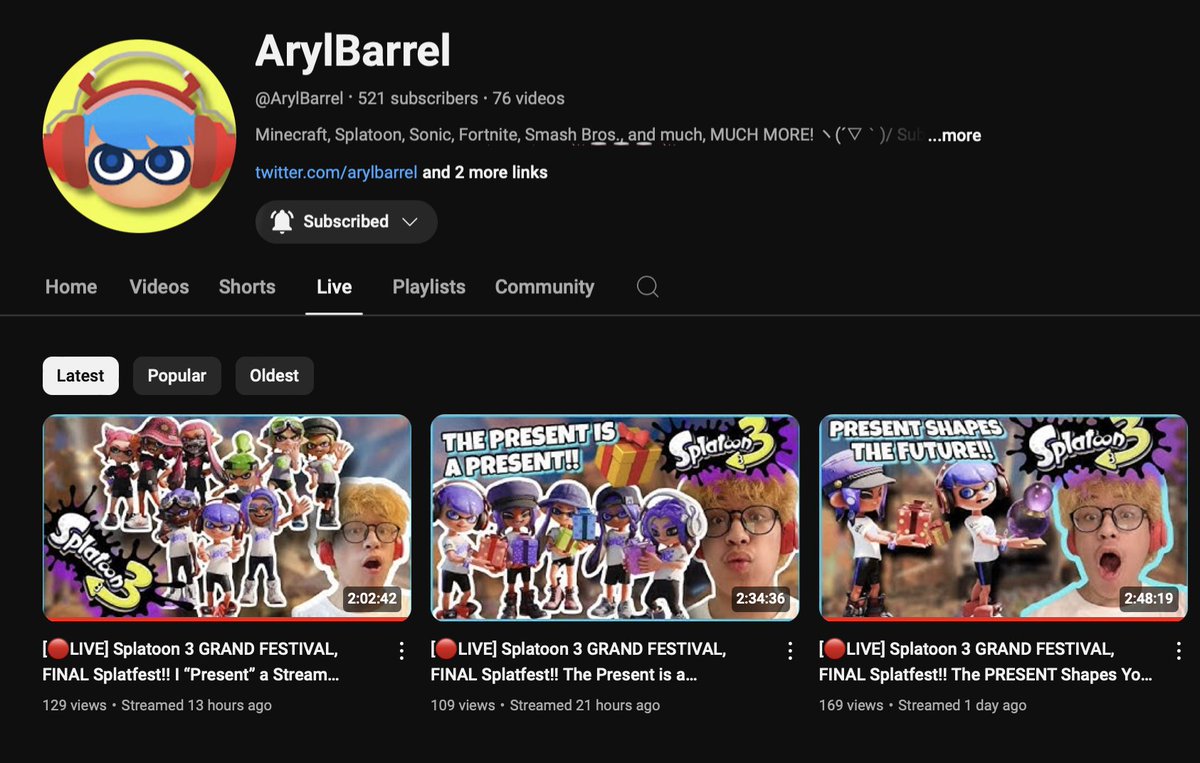Click the 2:34:36 duration badge
This screenshot has height=763, width=1200.
click(760, 599)
